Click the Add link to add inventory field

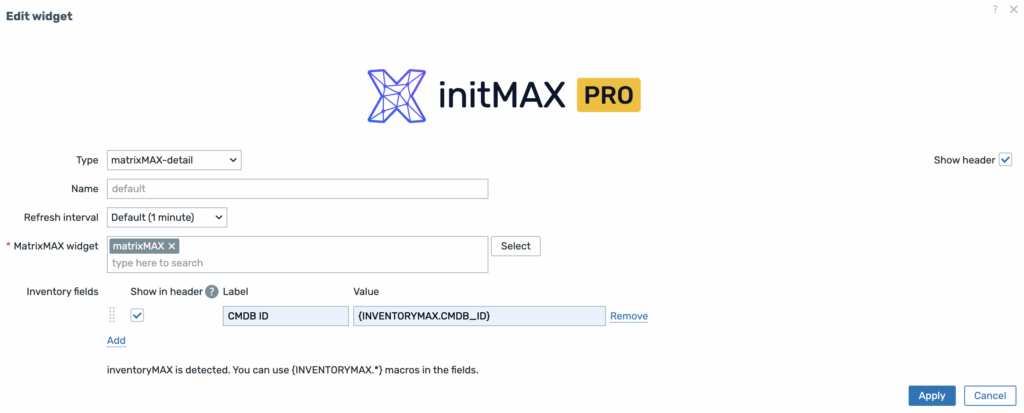click(x=116, y=340)
